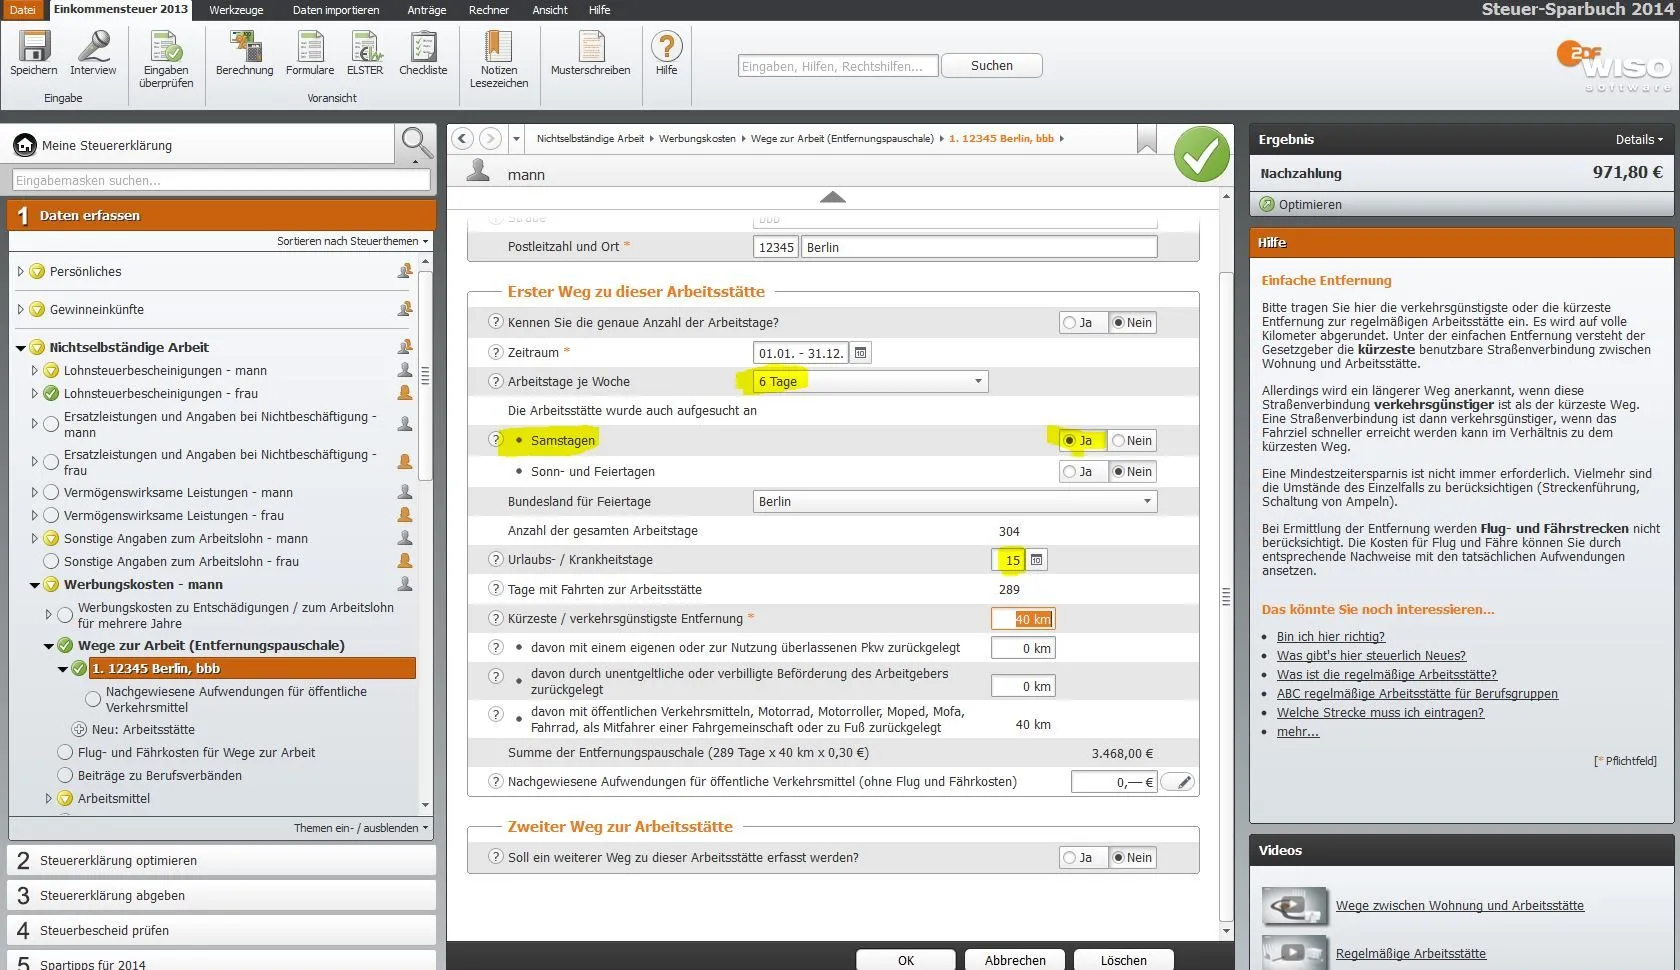This screenshot has height=970, width=1680.
Task: Open the Interview wizard icon
Action: tap(93, 49)
